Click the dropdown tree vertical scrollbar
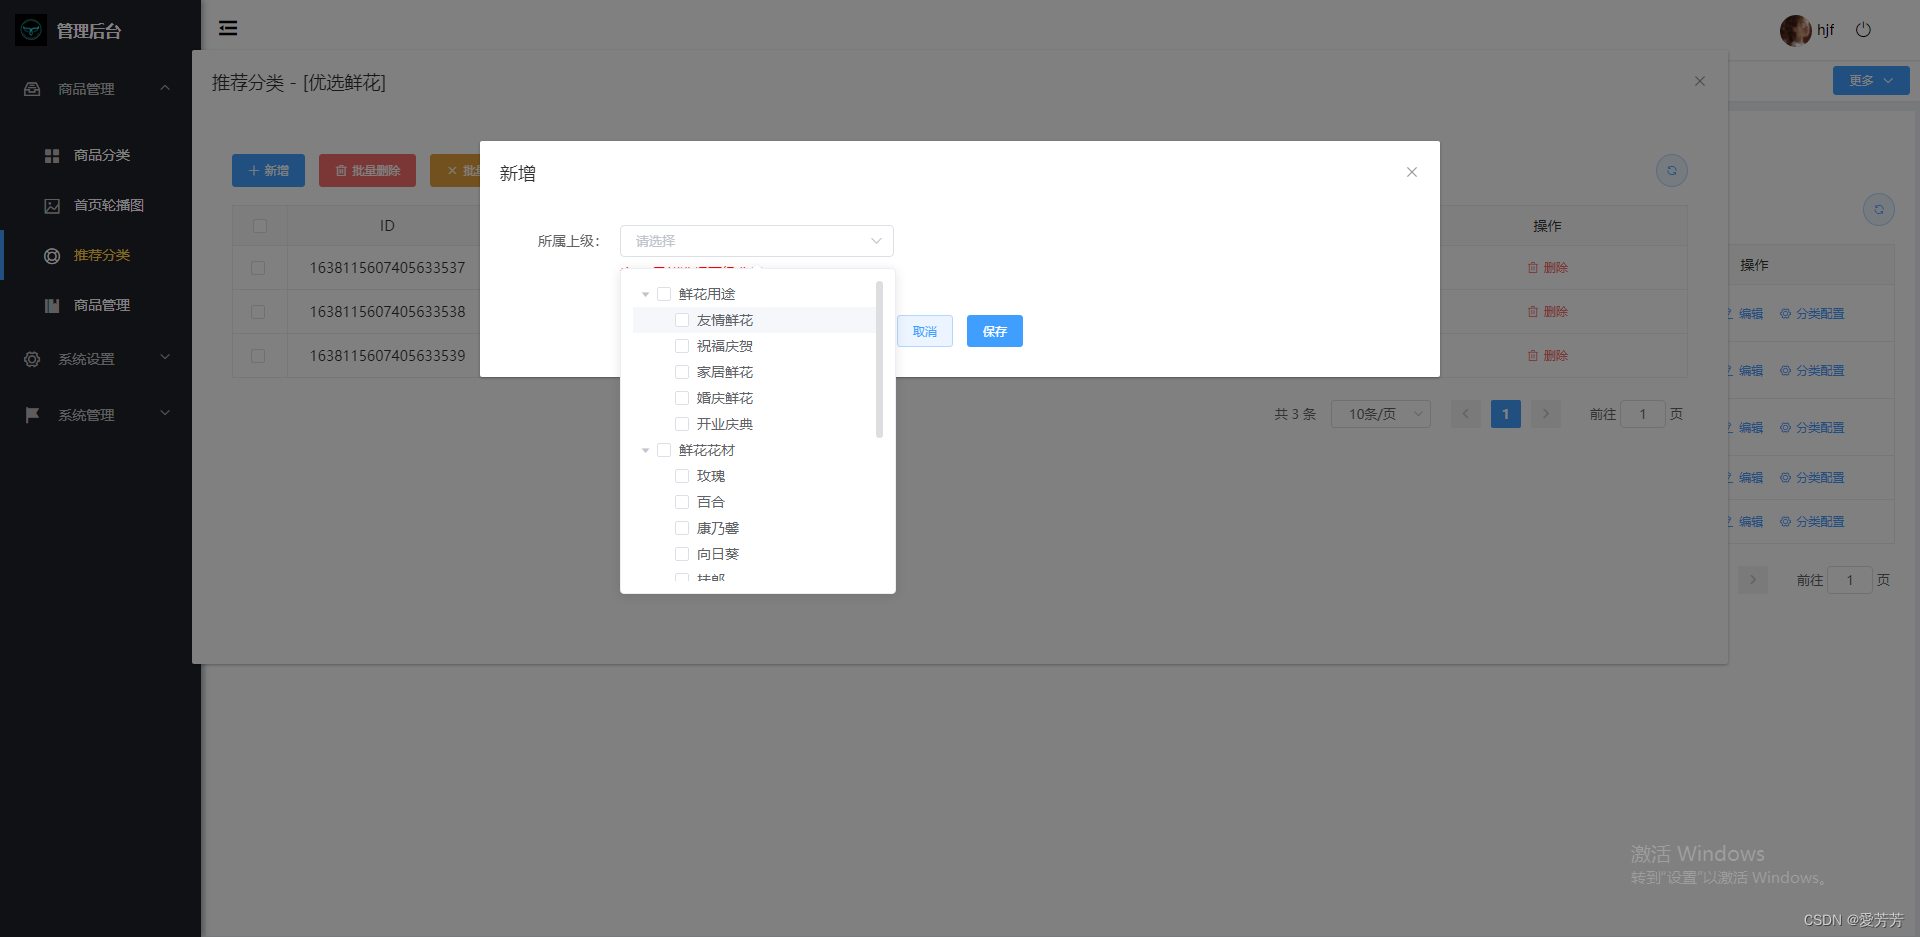 pyautogui.click(x=879, y=360)
